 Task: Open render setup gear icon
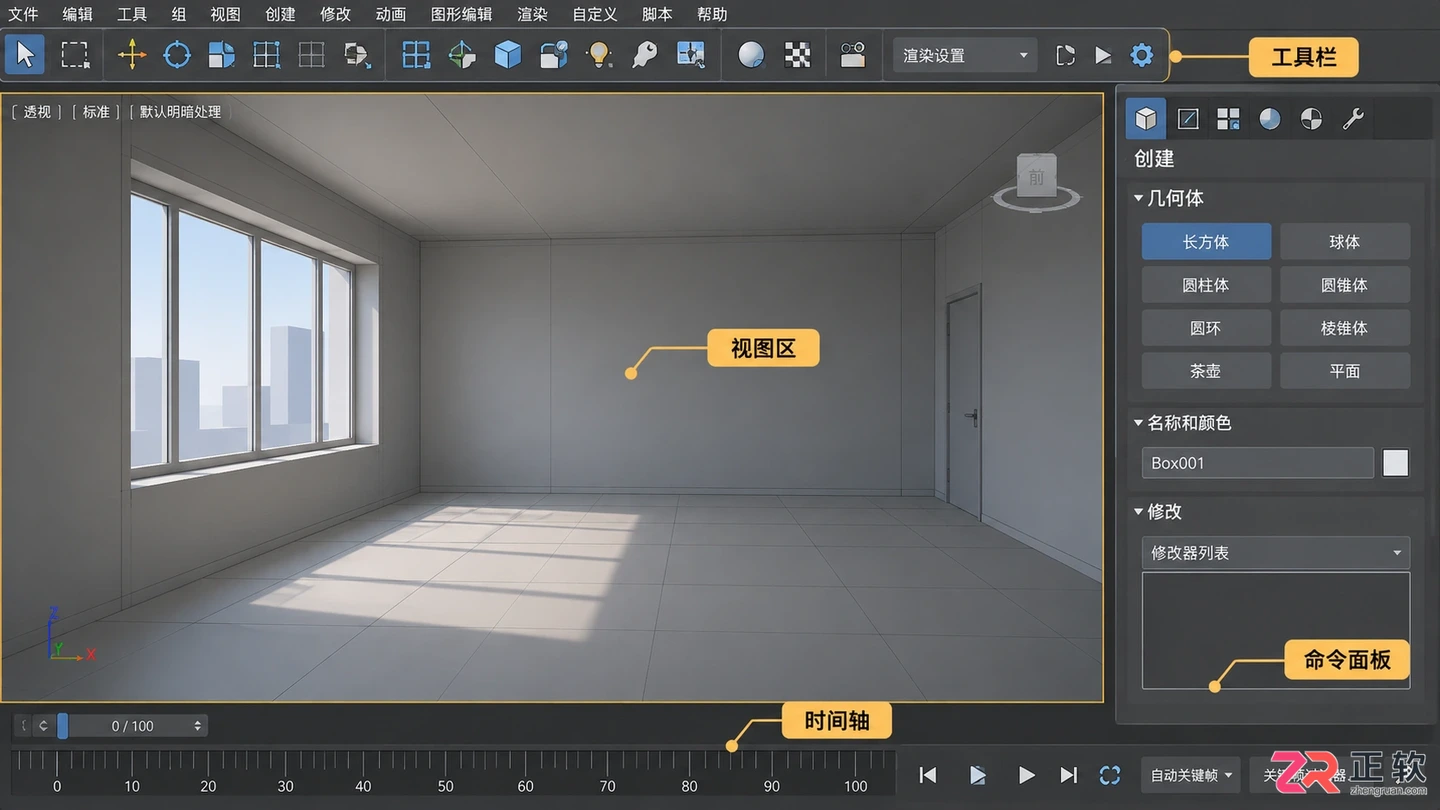1141,55
